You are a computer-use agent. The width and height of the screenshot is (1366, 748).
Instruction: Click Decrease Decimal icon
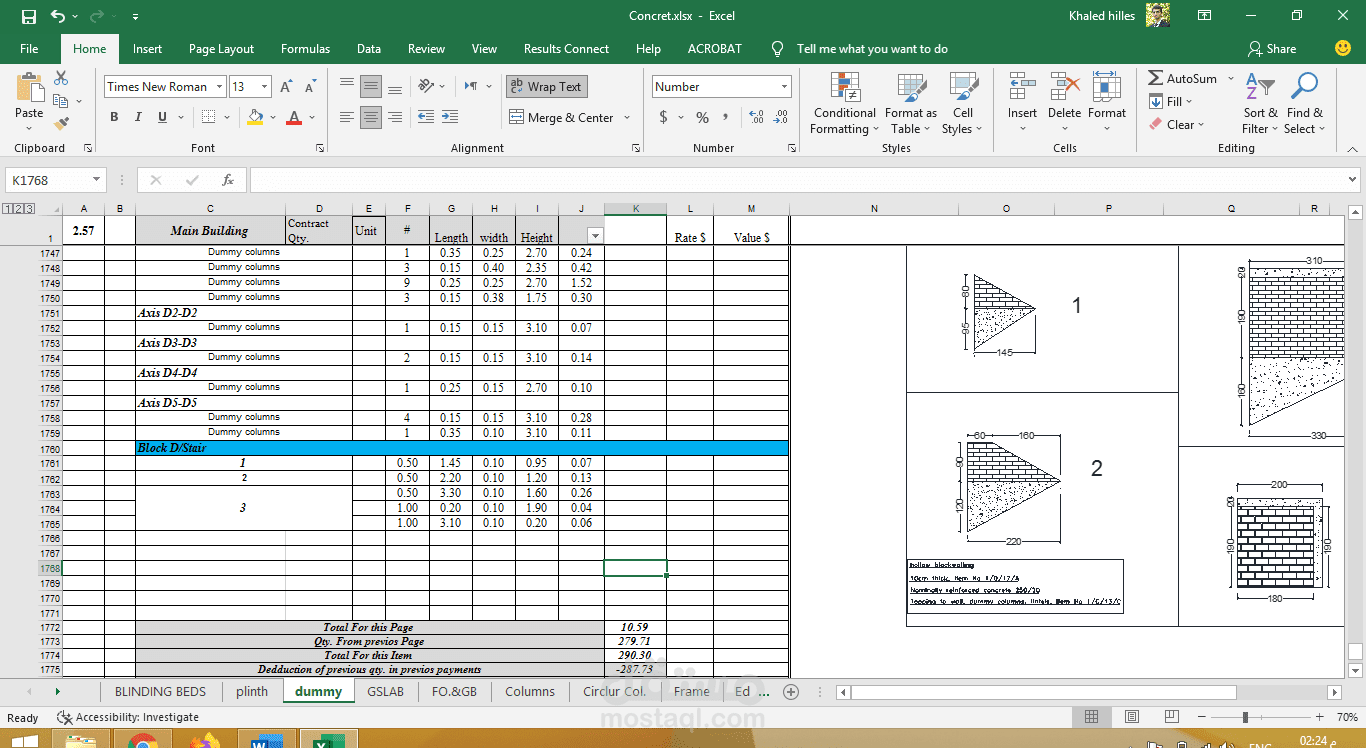pos(781,117)
